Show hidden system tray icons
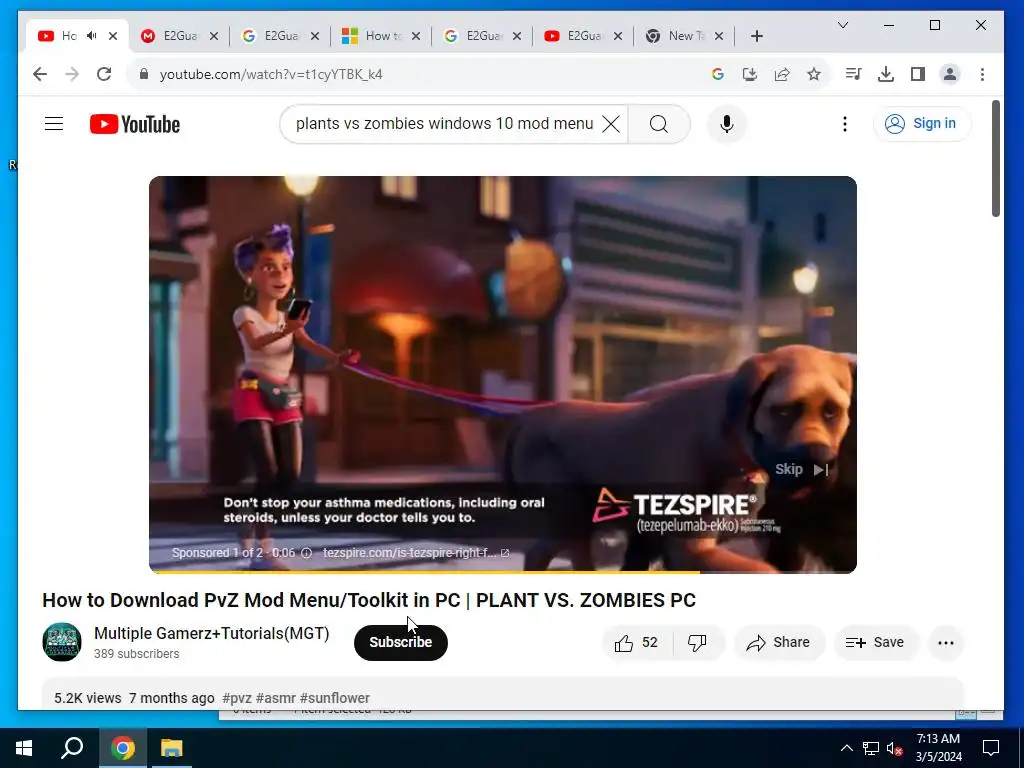This screenshot has height=768, width=1024. (846, 748)
